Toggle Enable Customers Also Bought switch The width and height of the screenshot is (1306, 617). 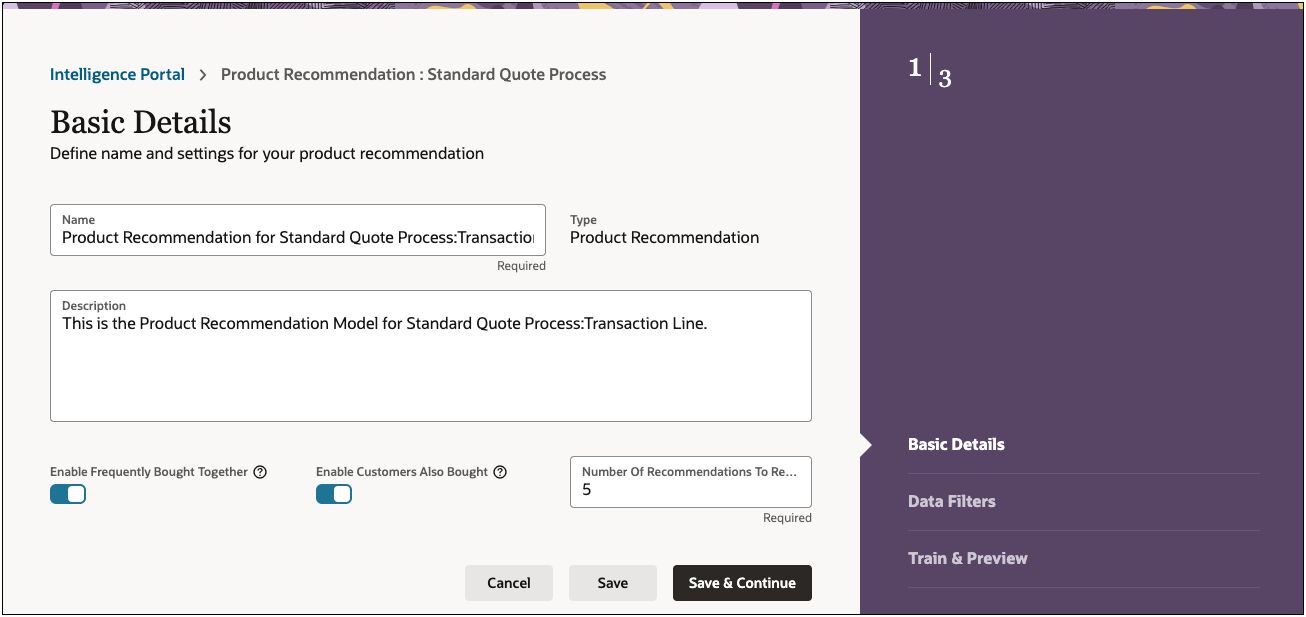[334, 494]
